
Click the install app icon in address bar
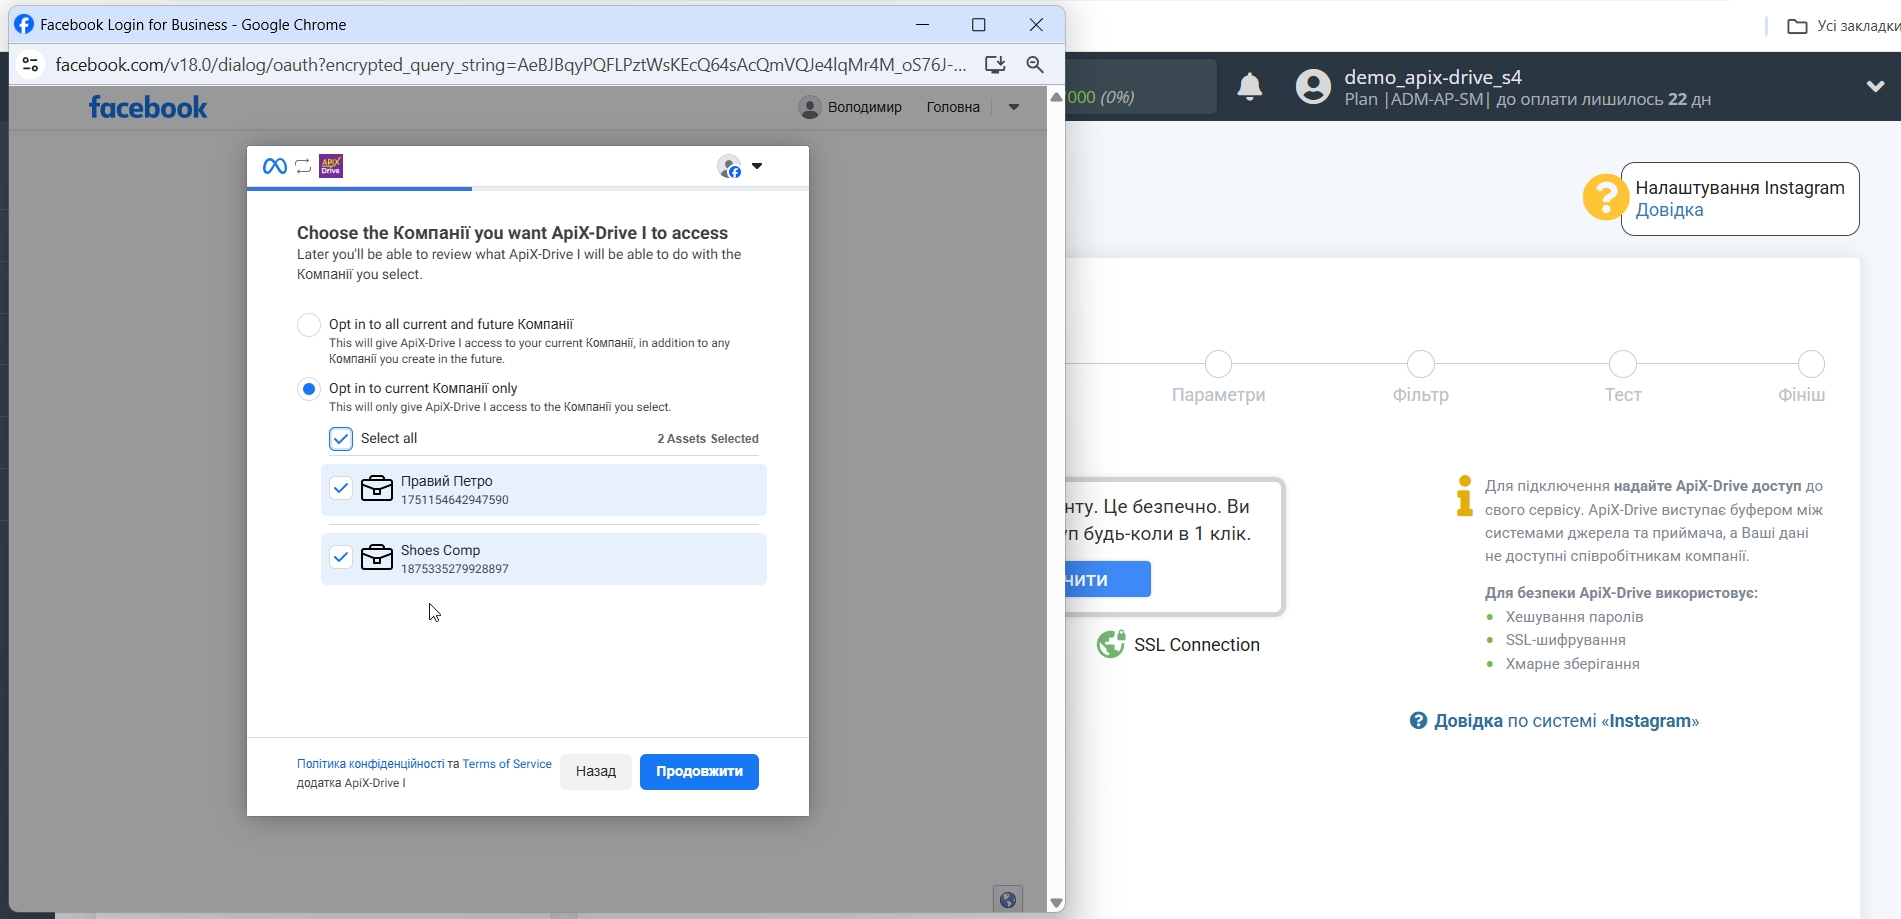[x=995, y=64]
